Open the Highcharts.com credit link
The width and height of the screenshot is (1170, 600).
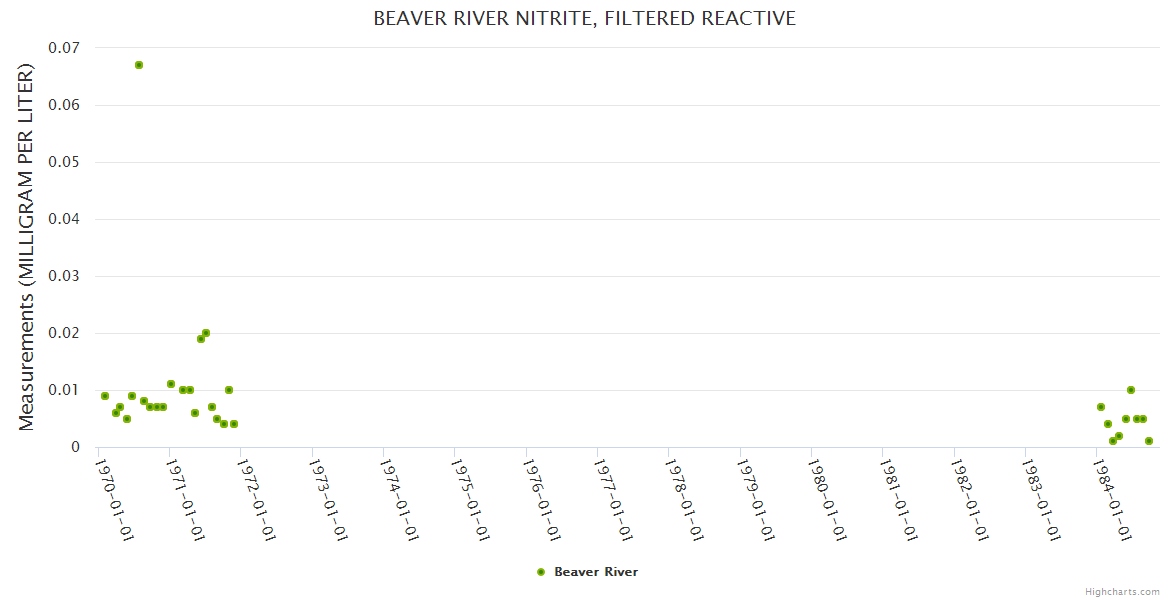pos(1122,592)
